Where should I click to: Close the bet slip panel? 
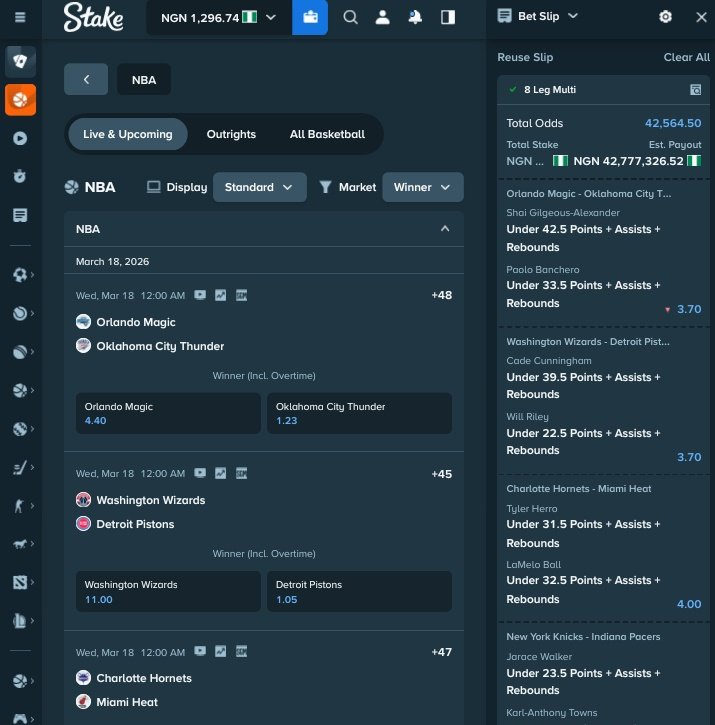pos(701,17)
